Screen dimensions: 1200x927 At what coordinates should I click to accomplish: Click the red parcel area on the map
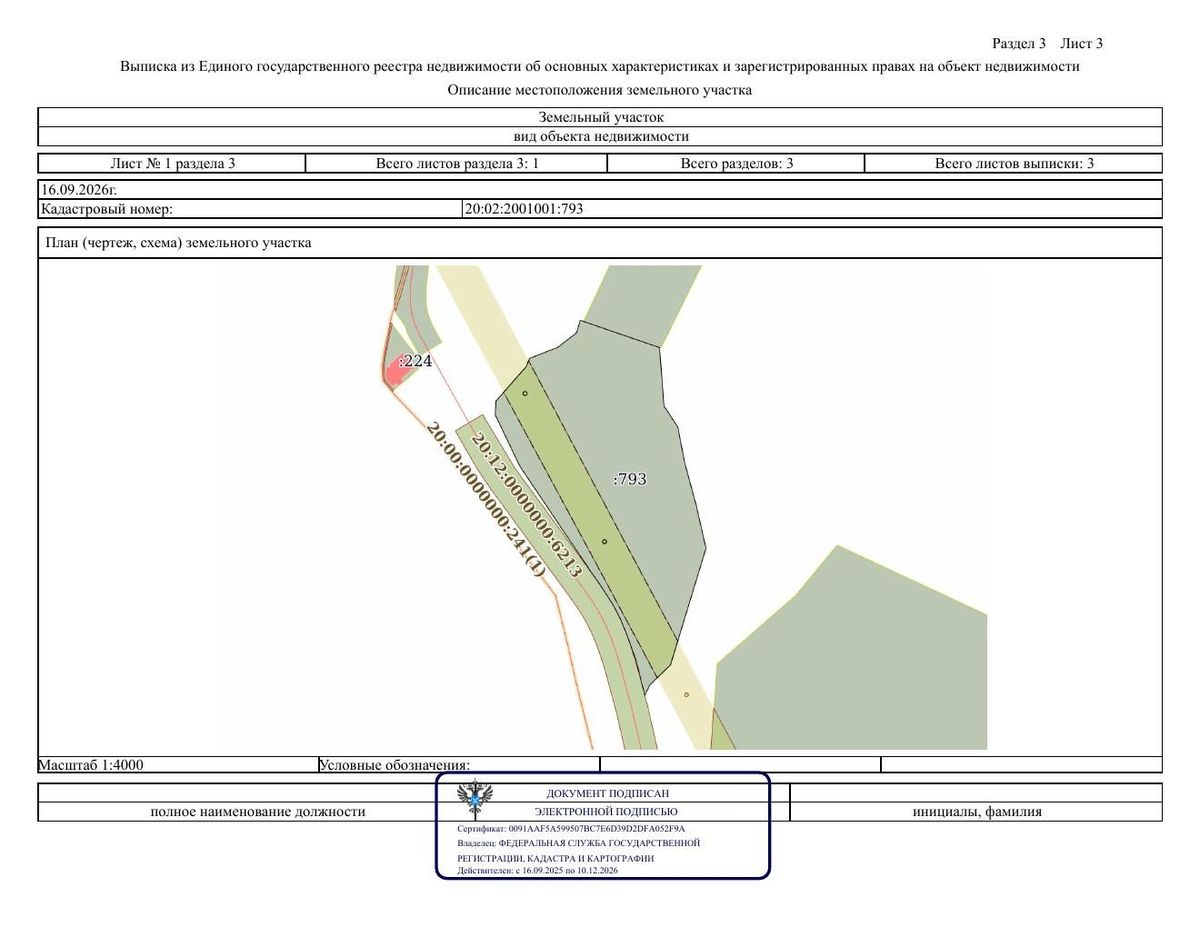[x=397, y=374]
